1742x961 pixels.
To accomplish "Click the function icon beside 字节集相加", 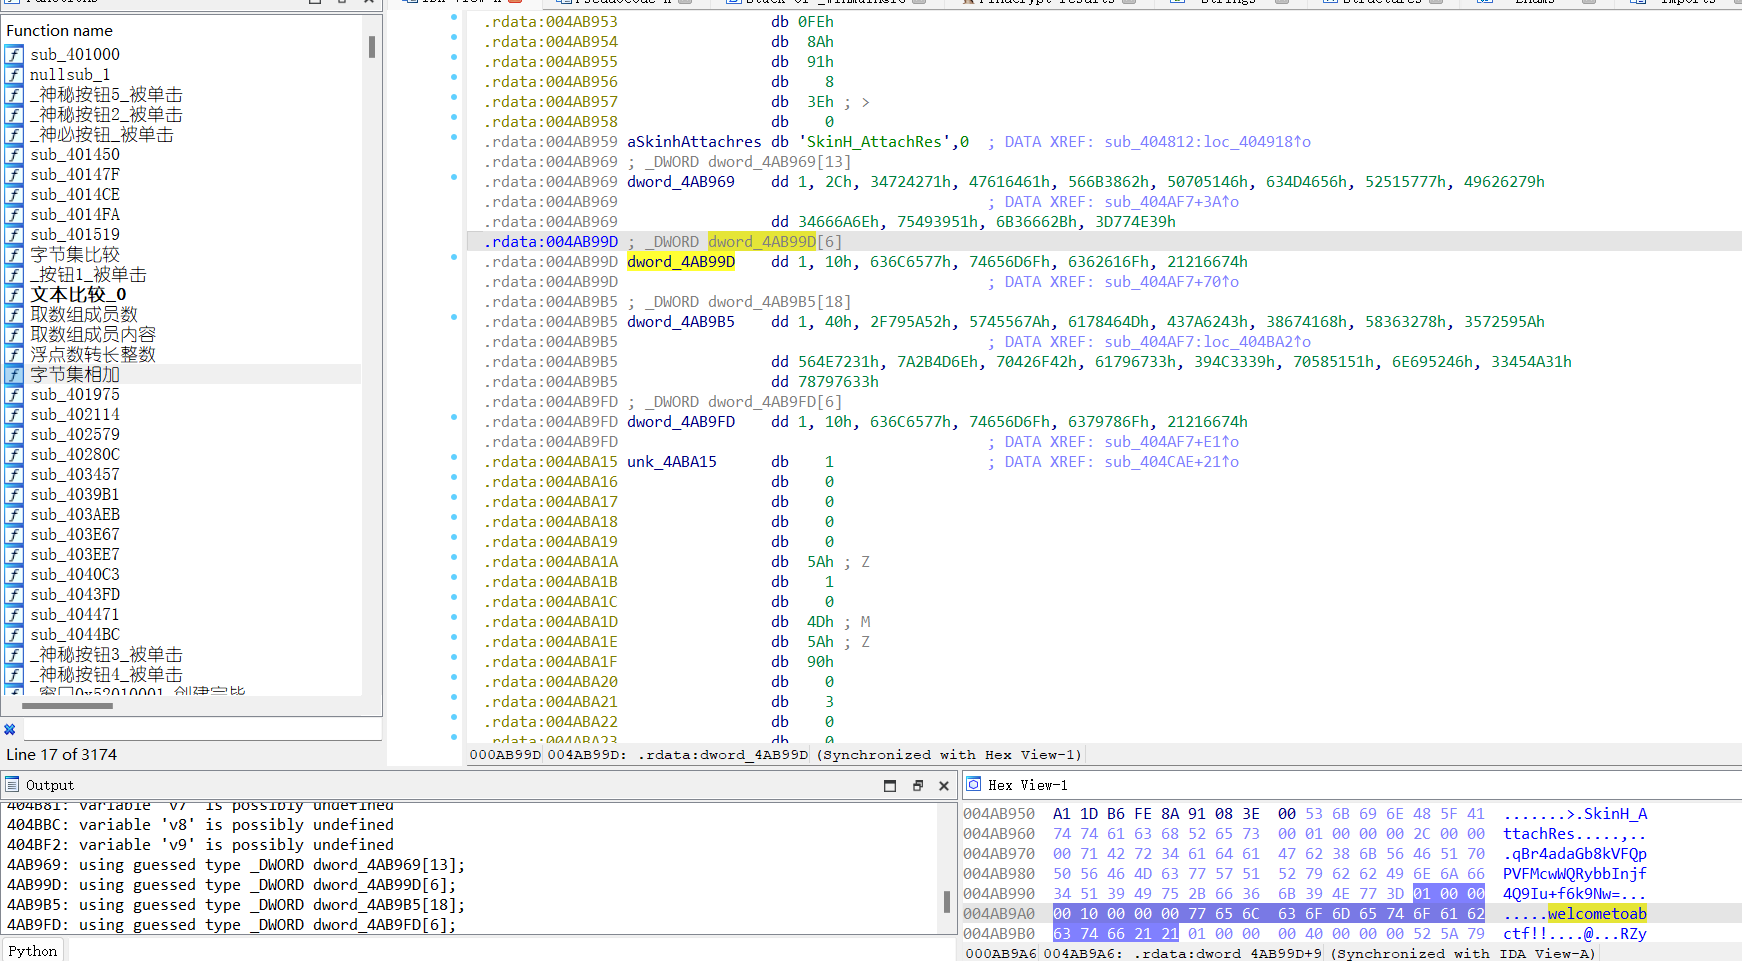I will tap(14, 375).
